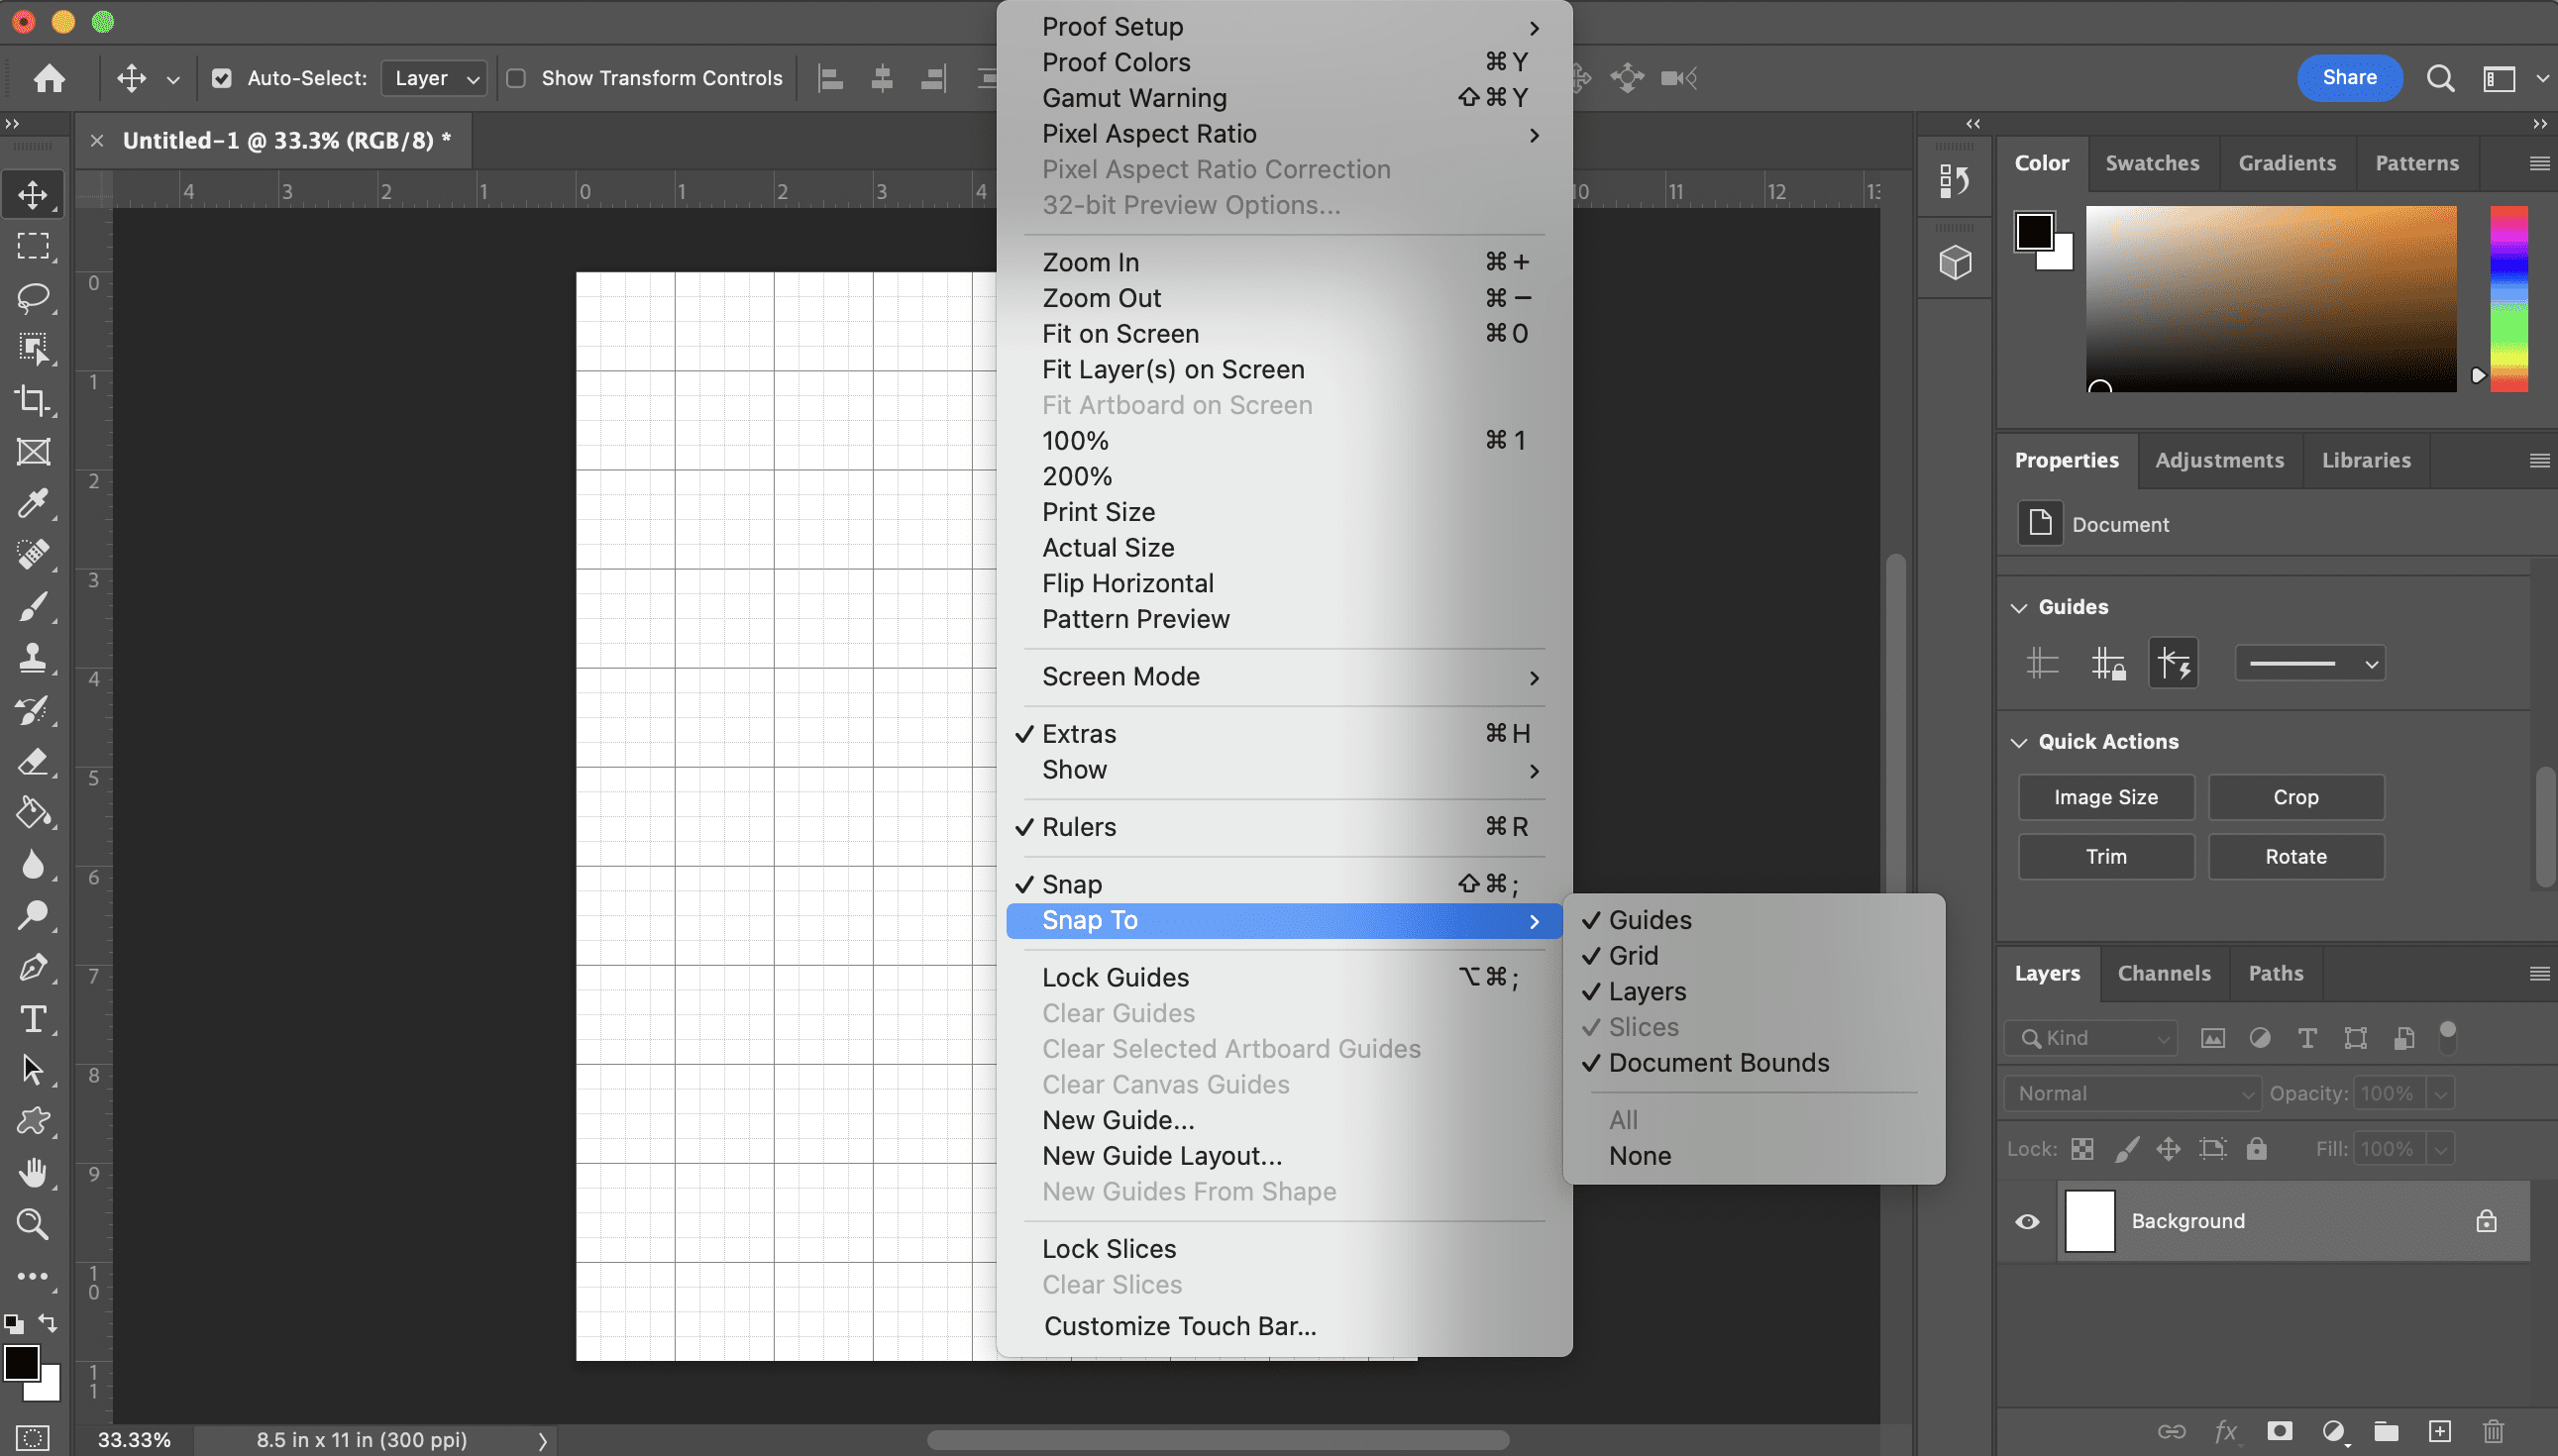
Task: Hide the Background layer
Action: point(2028,1220)
